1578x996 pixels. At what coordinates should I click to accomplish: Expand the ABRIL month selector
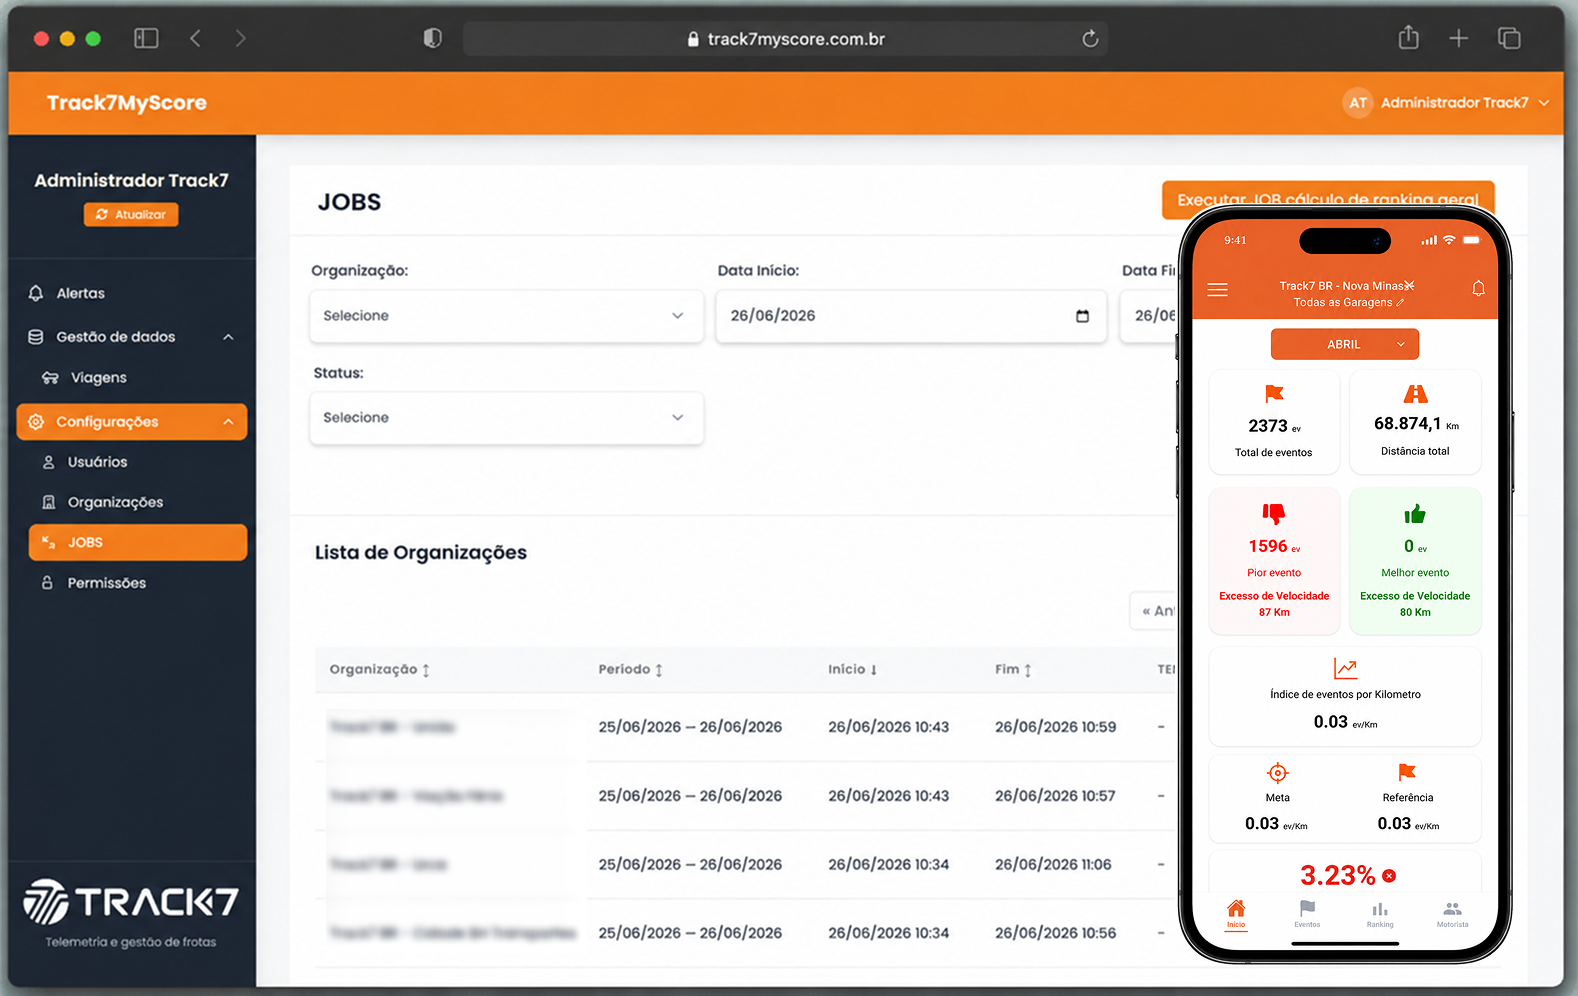pyautogui.click(x=1345, y=344)
